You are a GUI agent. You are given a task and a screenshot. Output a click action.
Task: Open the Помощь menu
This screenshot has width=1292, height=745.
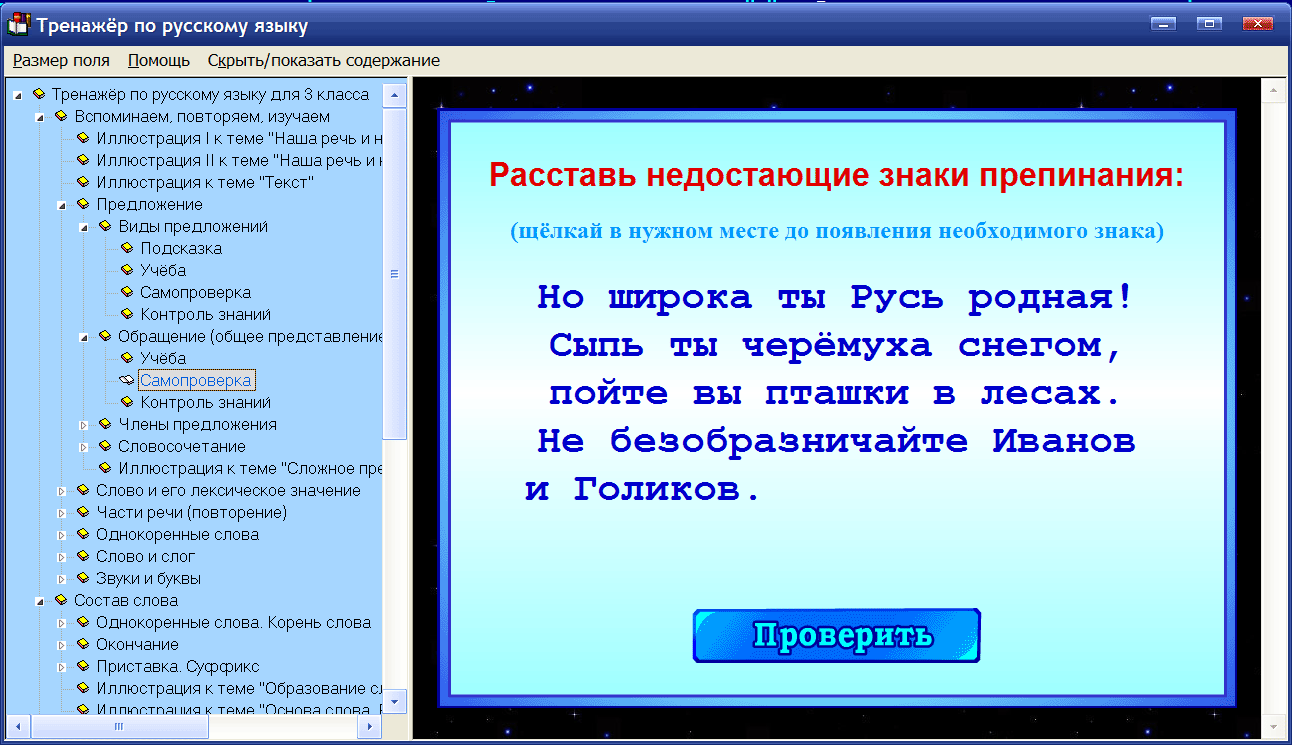coord(155,60)
